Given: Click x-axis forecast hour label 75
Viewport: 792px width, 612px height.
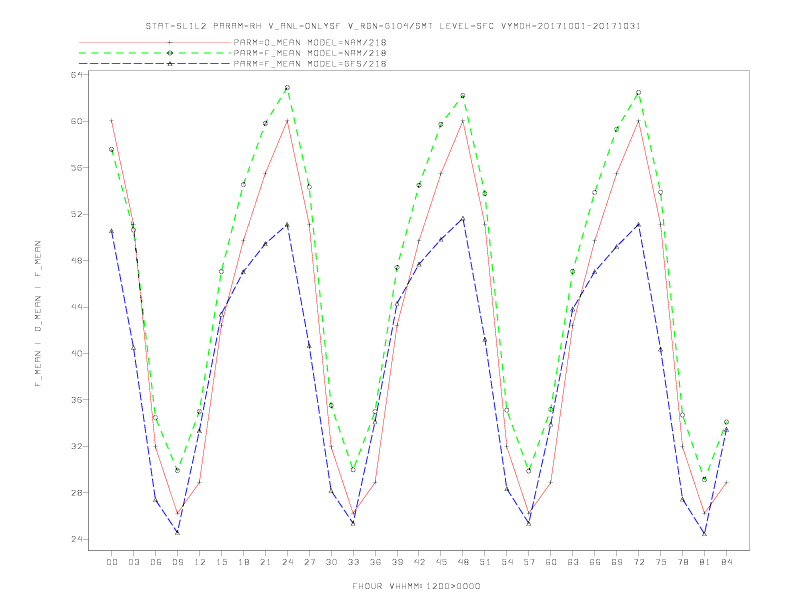Looking at the screenshot, I should tap(661, 562).
